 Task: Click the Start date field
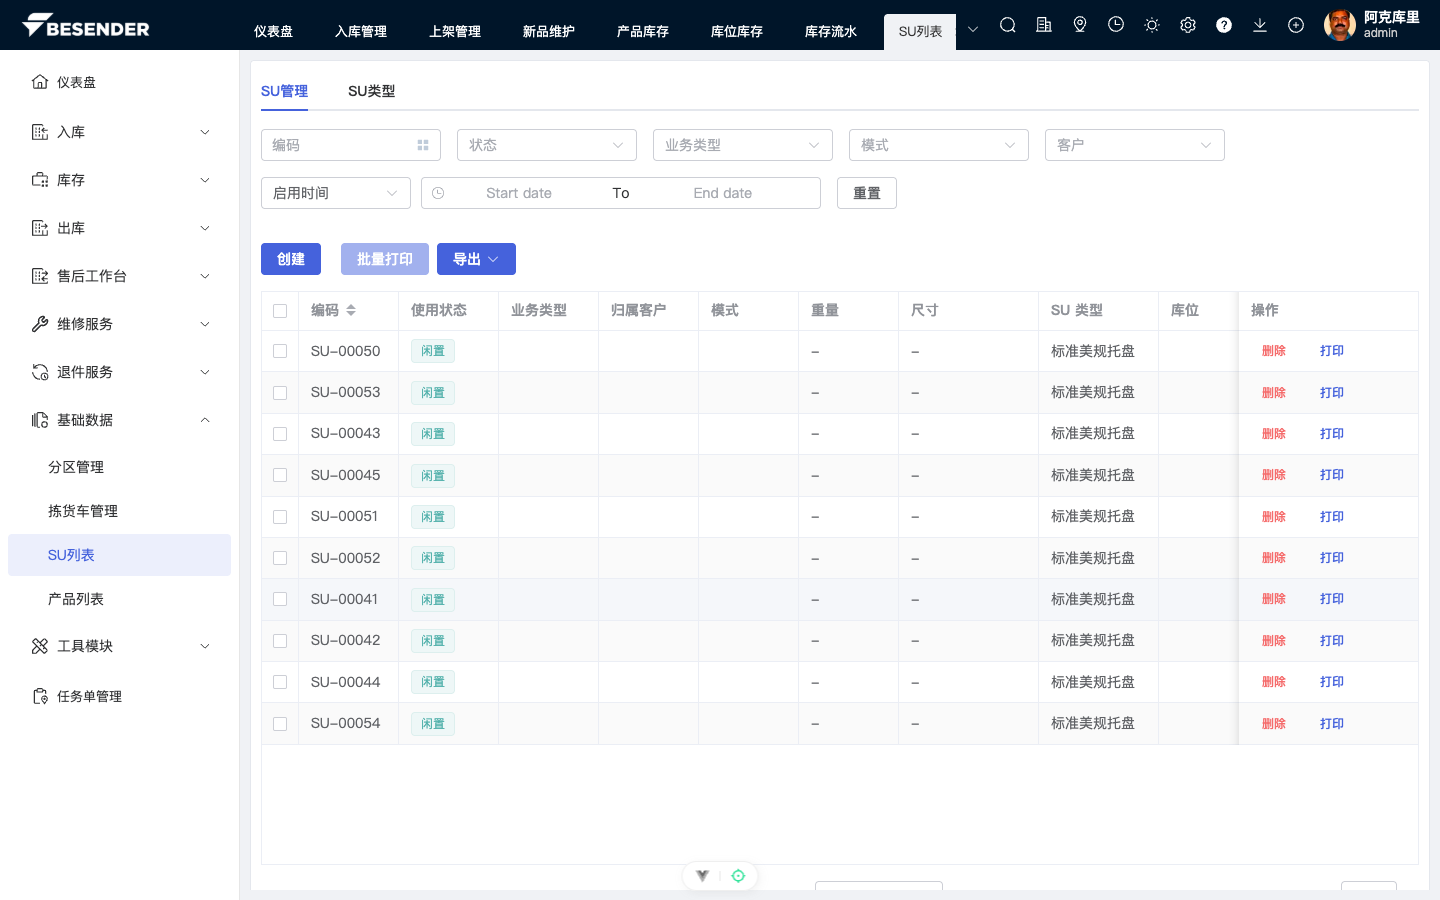click(x=519, y=193)
